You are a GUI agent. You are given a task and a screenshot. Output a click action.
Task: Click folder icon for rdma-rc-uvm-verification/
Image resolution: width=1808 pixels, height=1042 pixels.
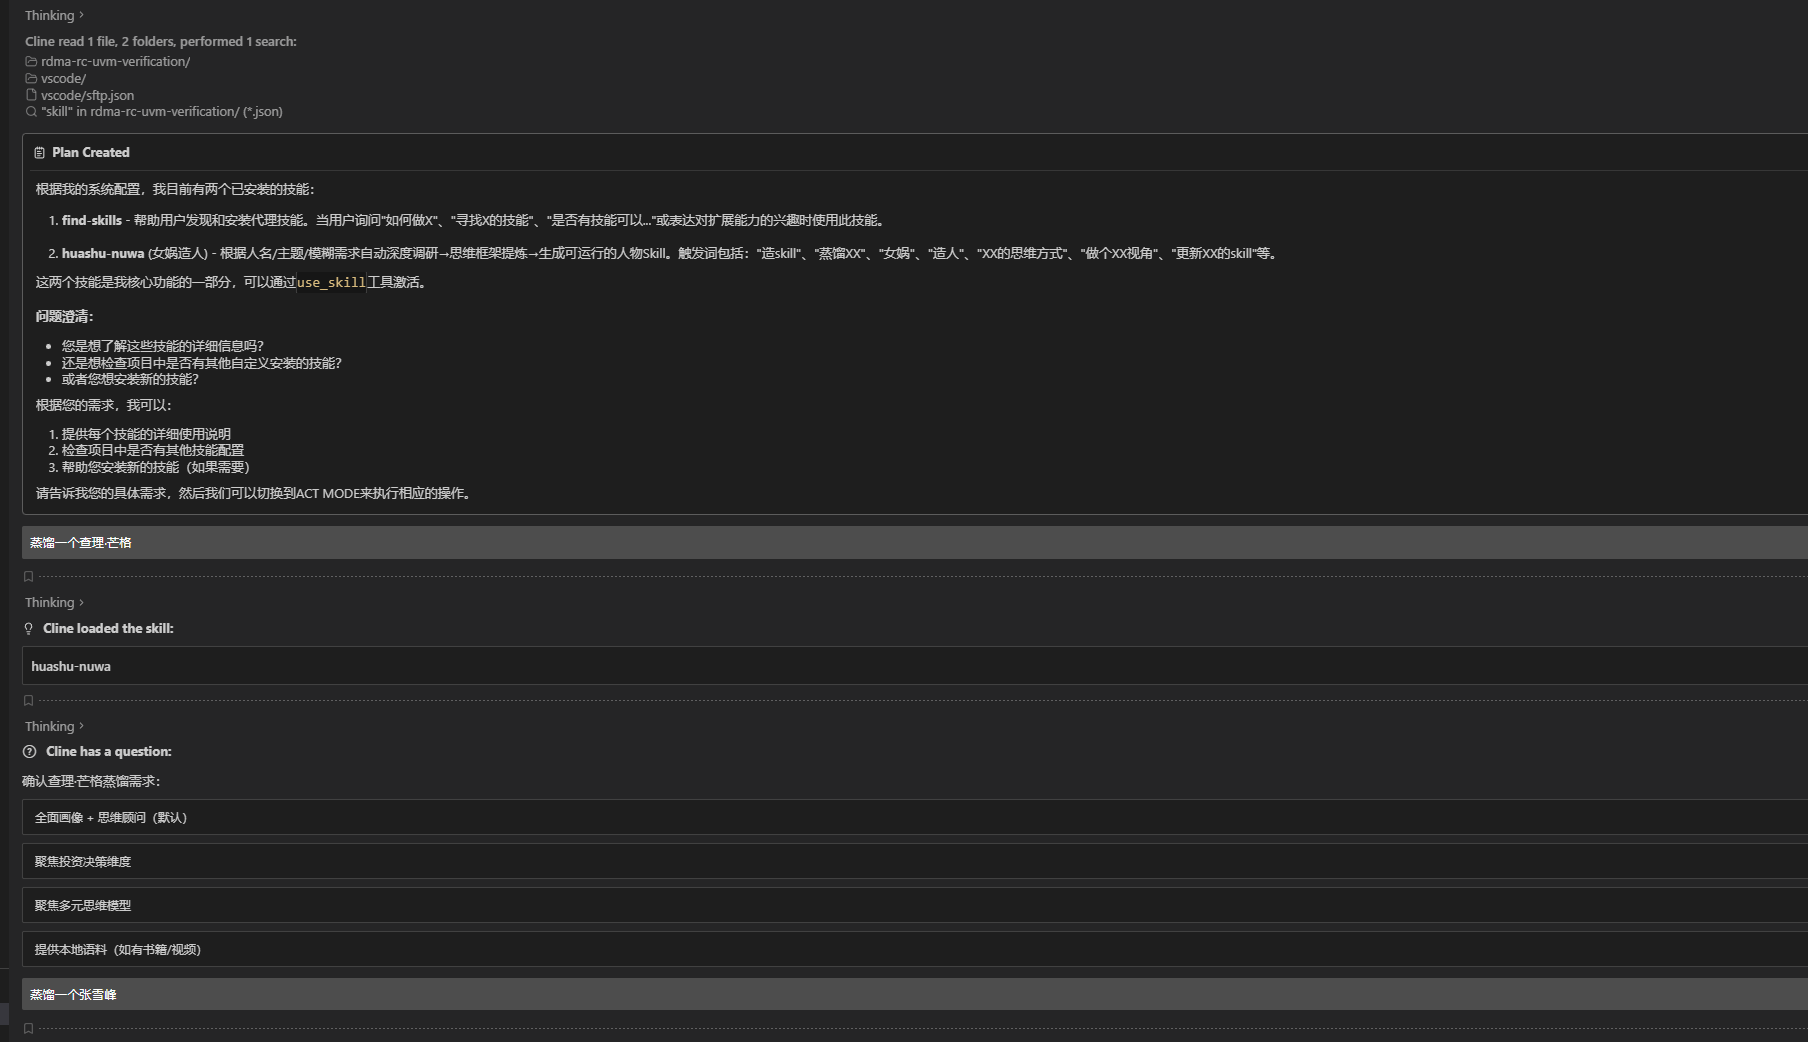[x=31, y=61]
